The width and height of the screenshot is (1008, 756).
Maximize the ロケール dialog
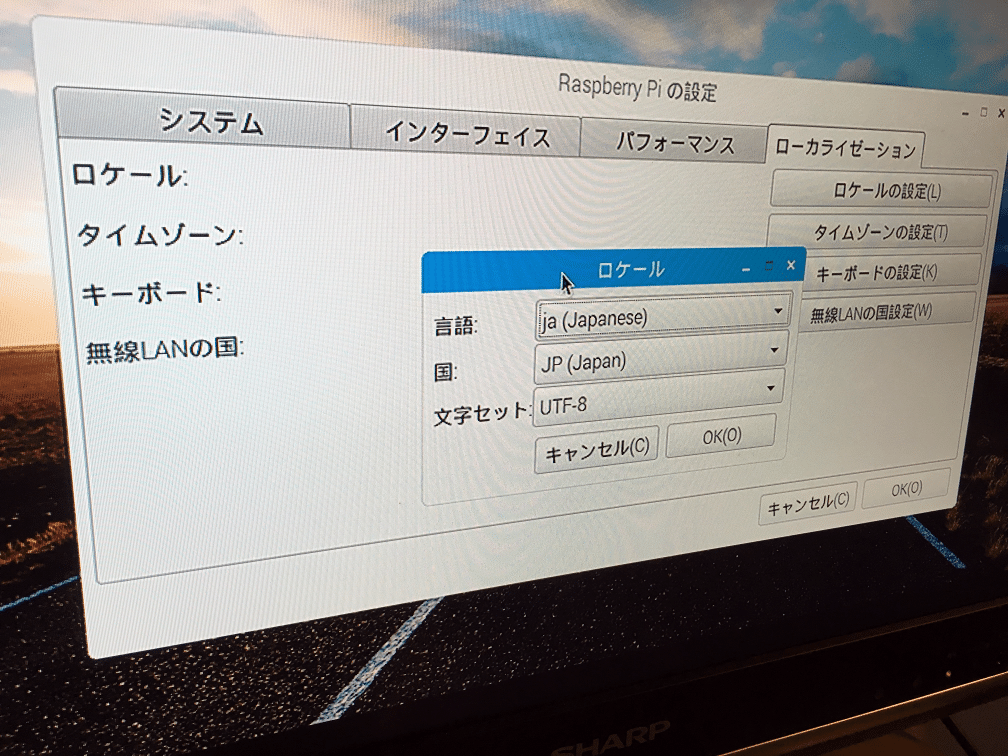coord(769,266)
